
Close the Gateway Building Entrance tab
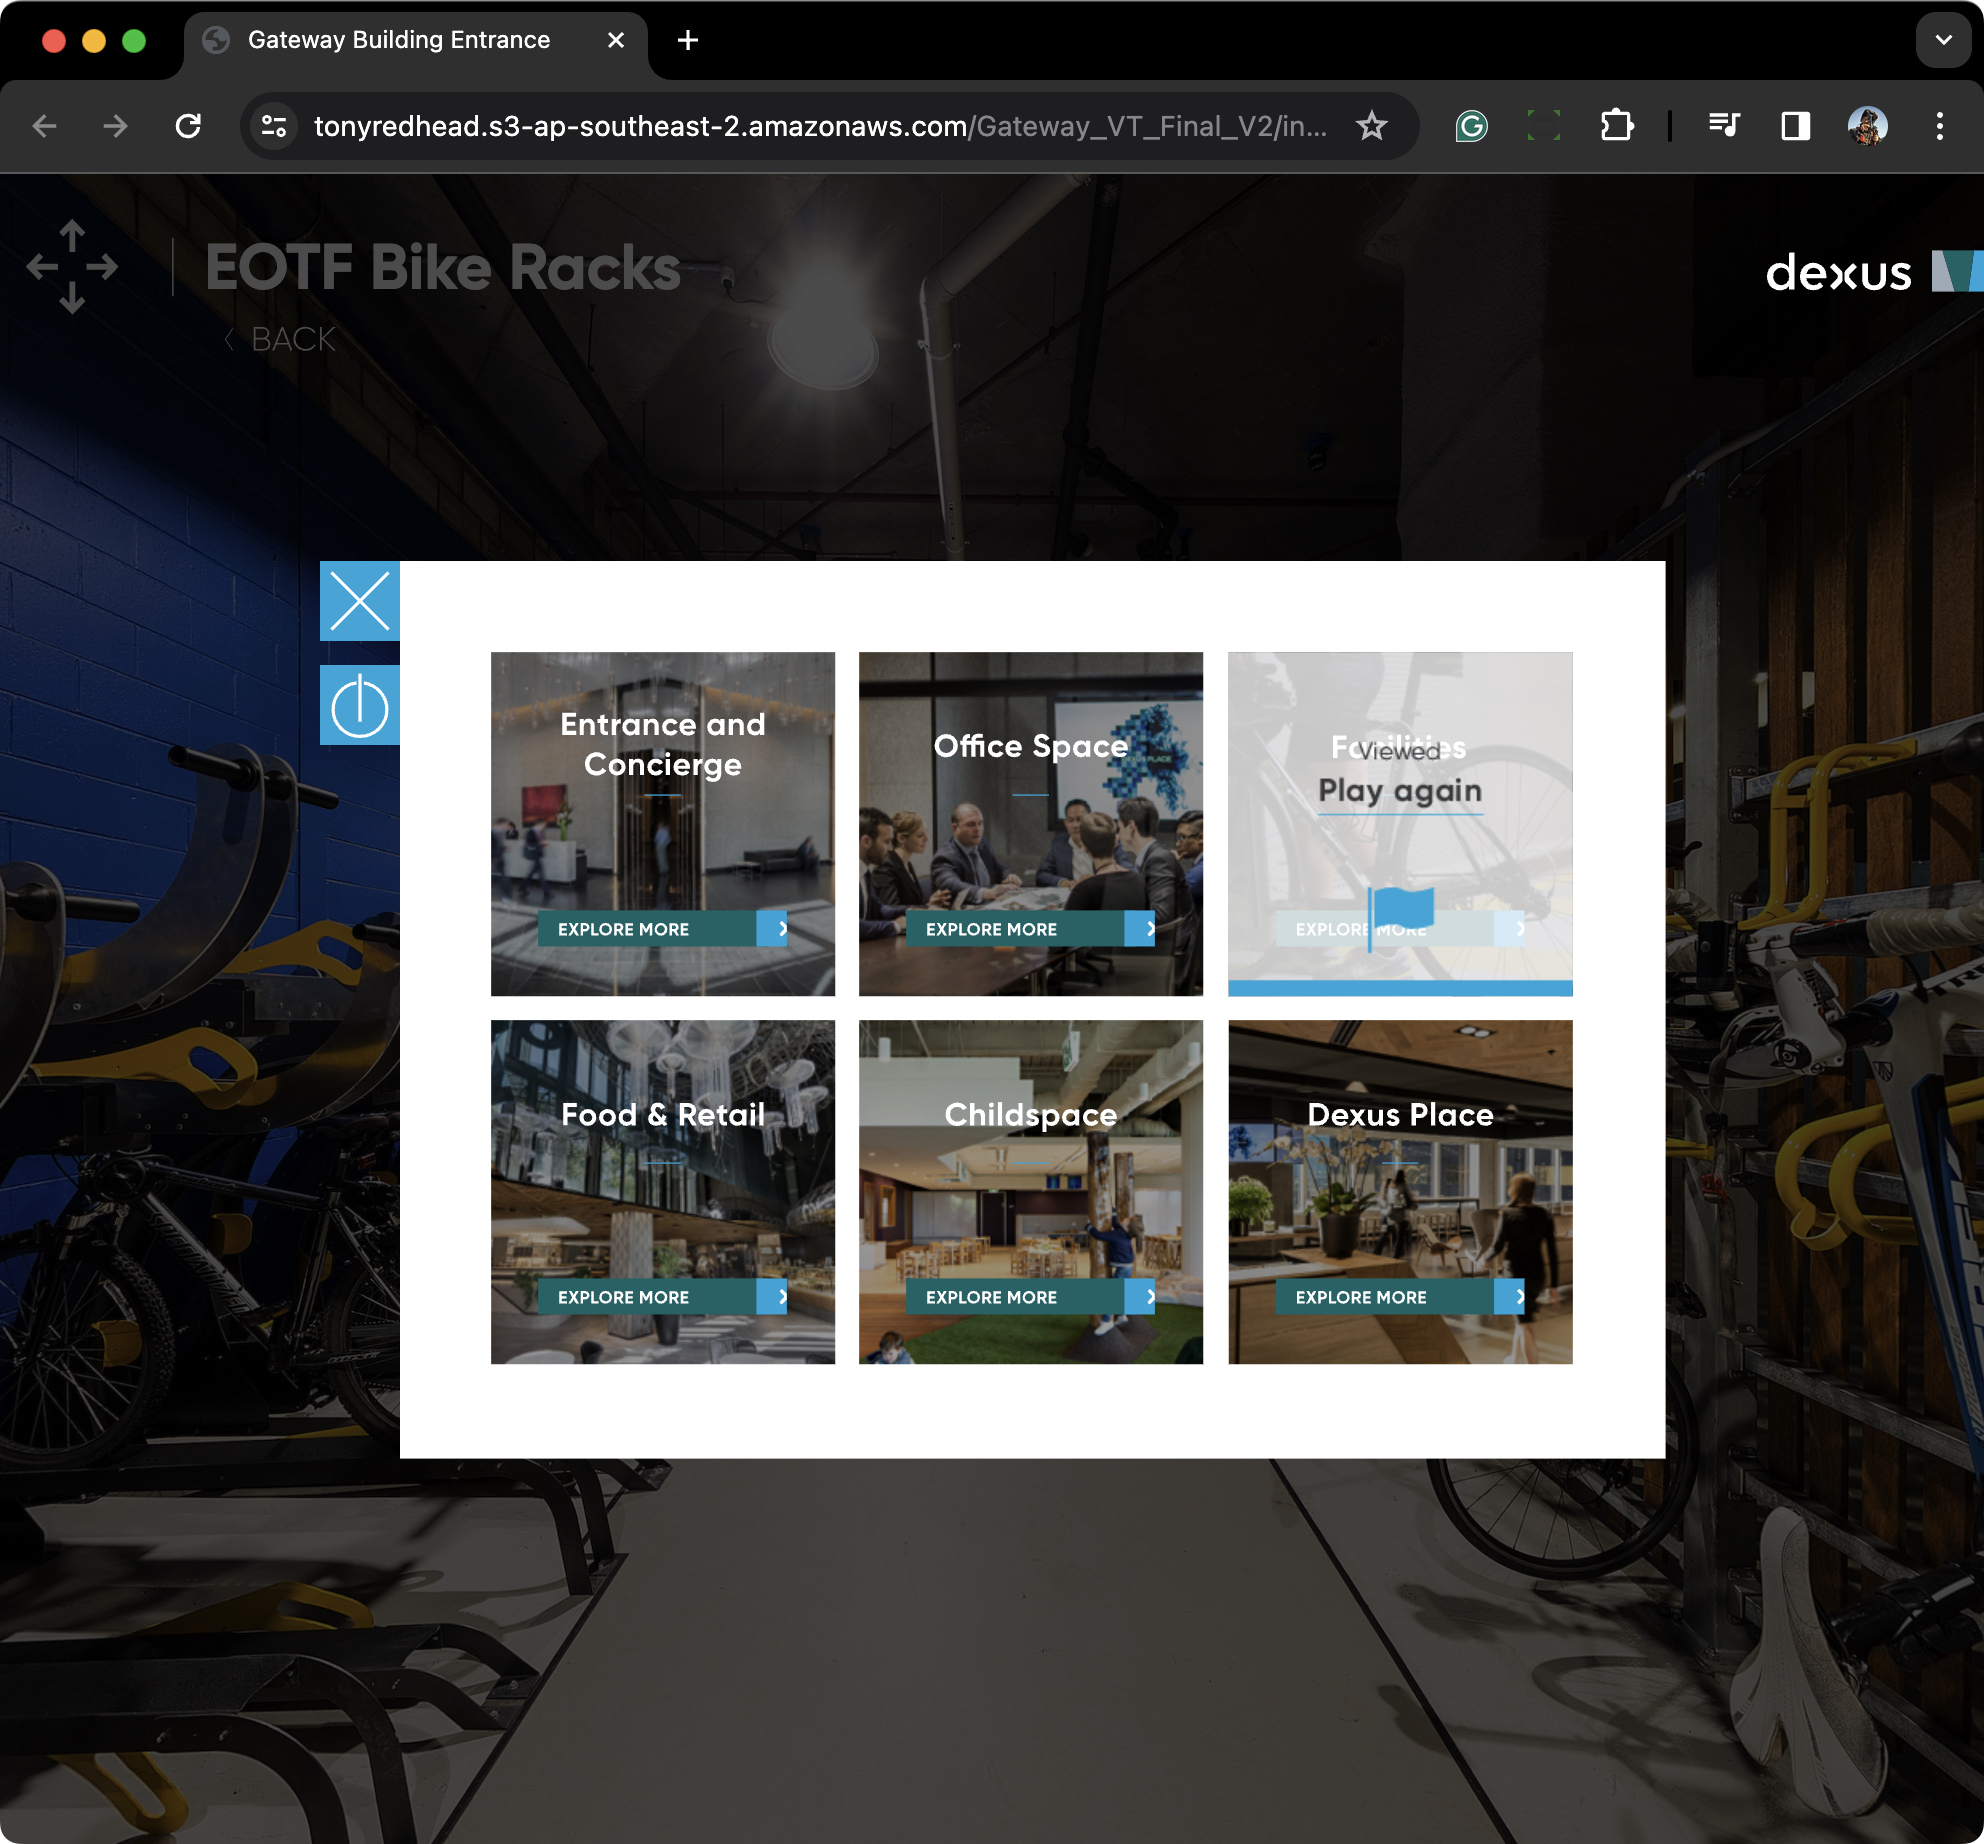click(x=616, y=40)
